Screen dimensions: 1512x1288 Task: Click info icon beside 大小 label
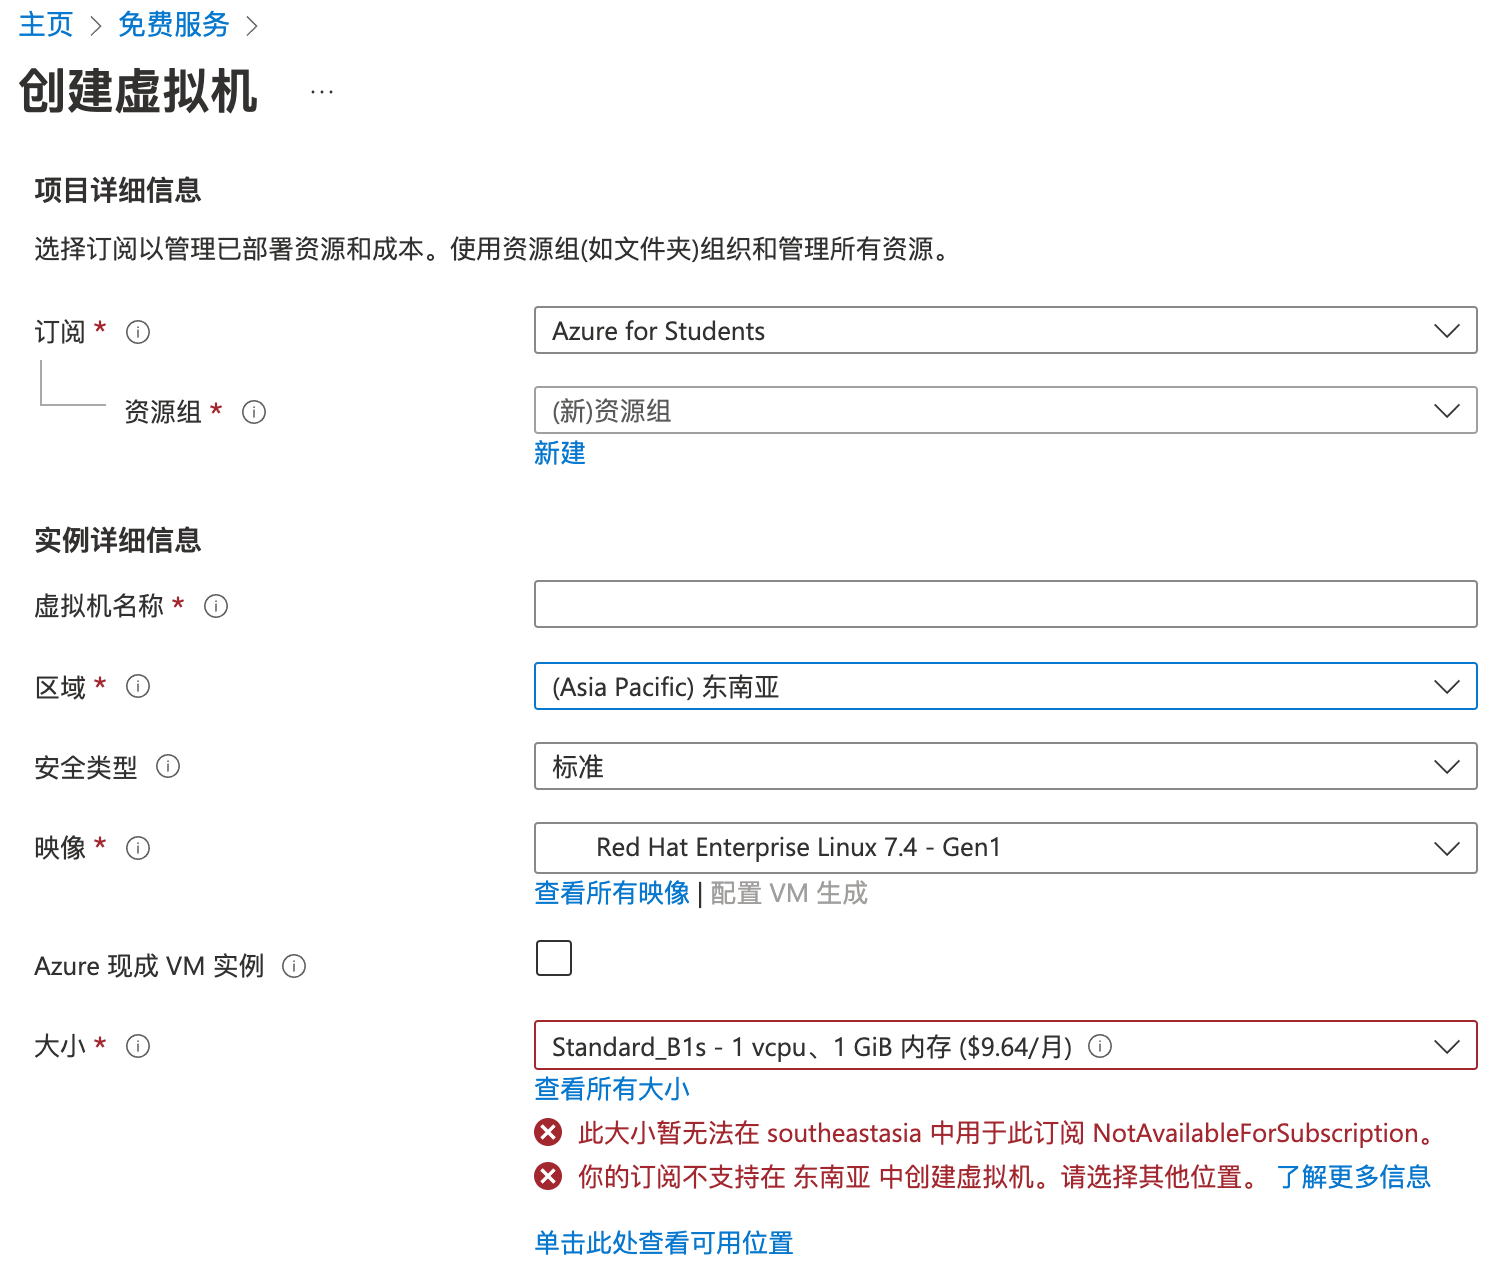coord(138,1046)
